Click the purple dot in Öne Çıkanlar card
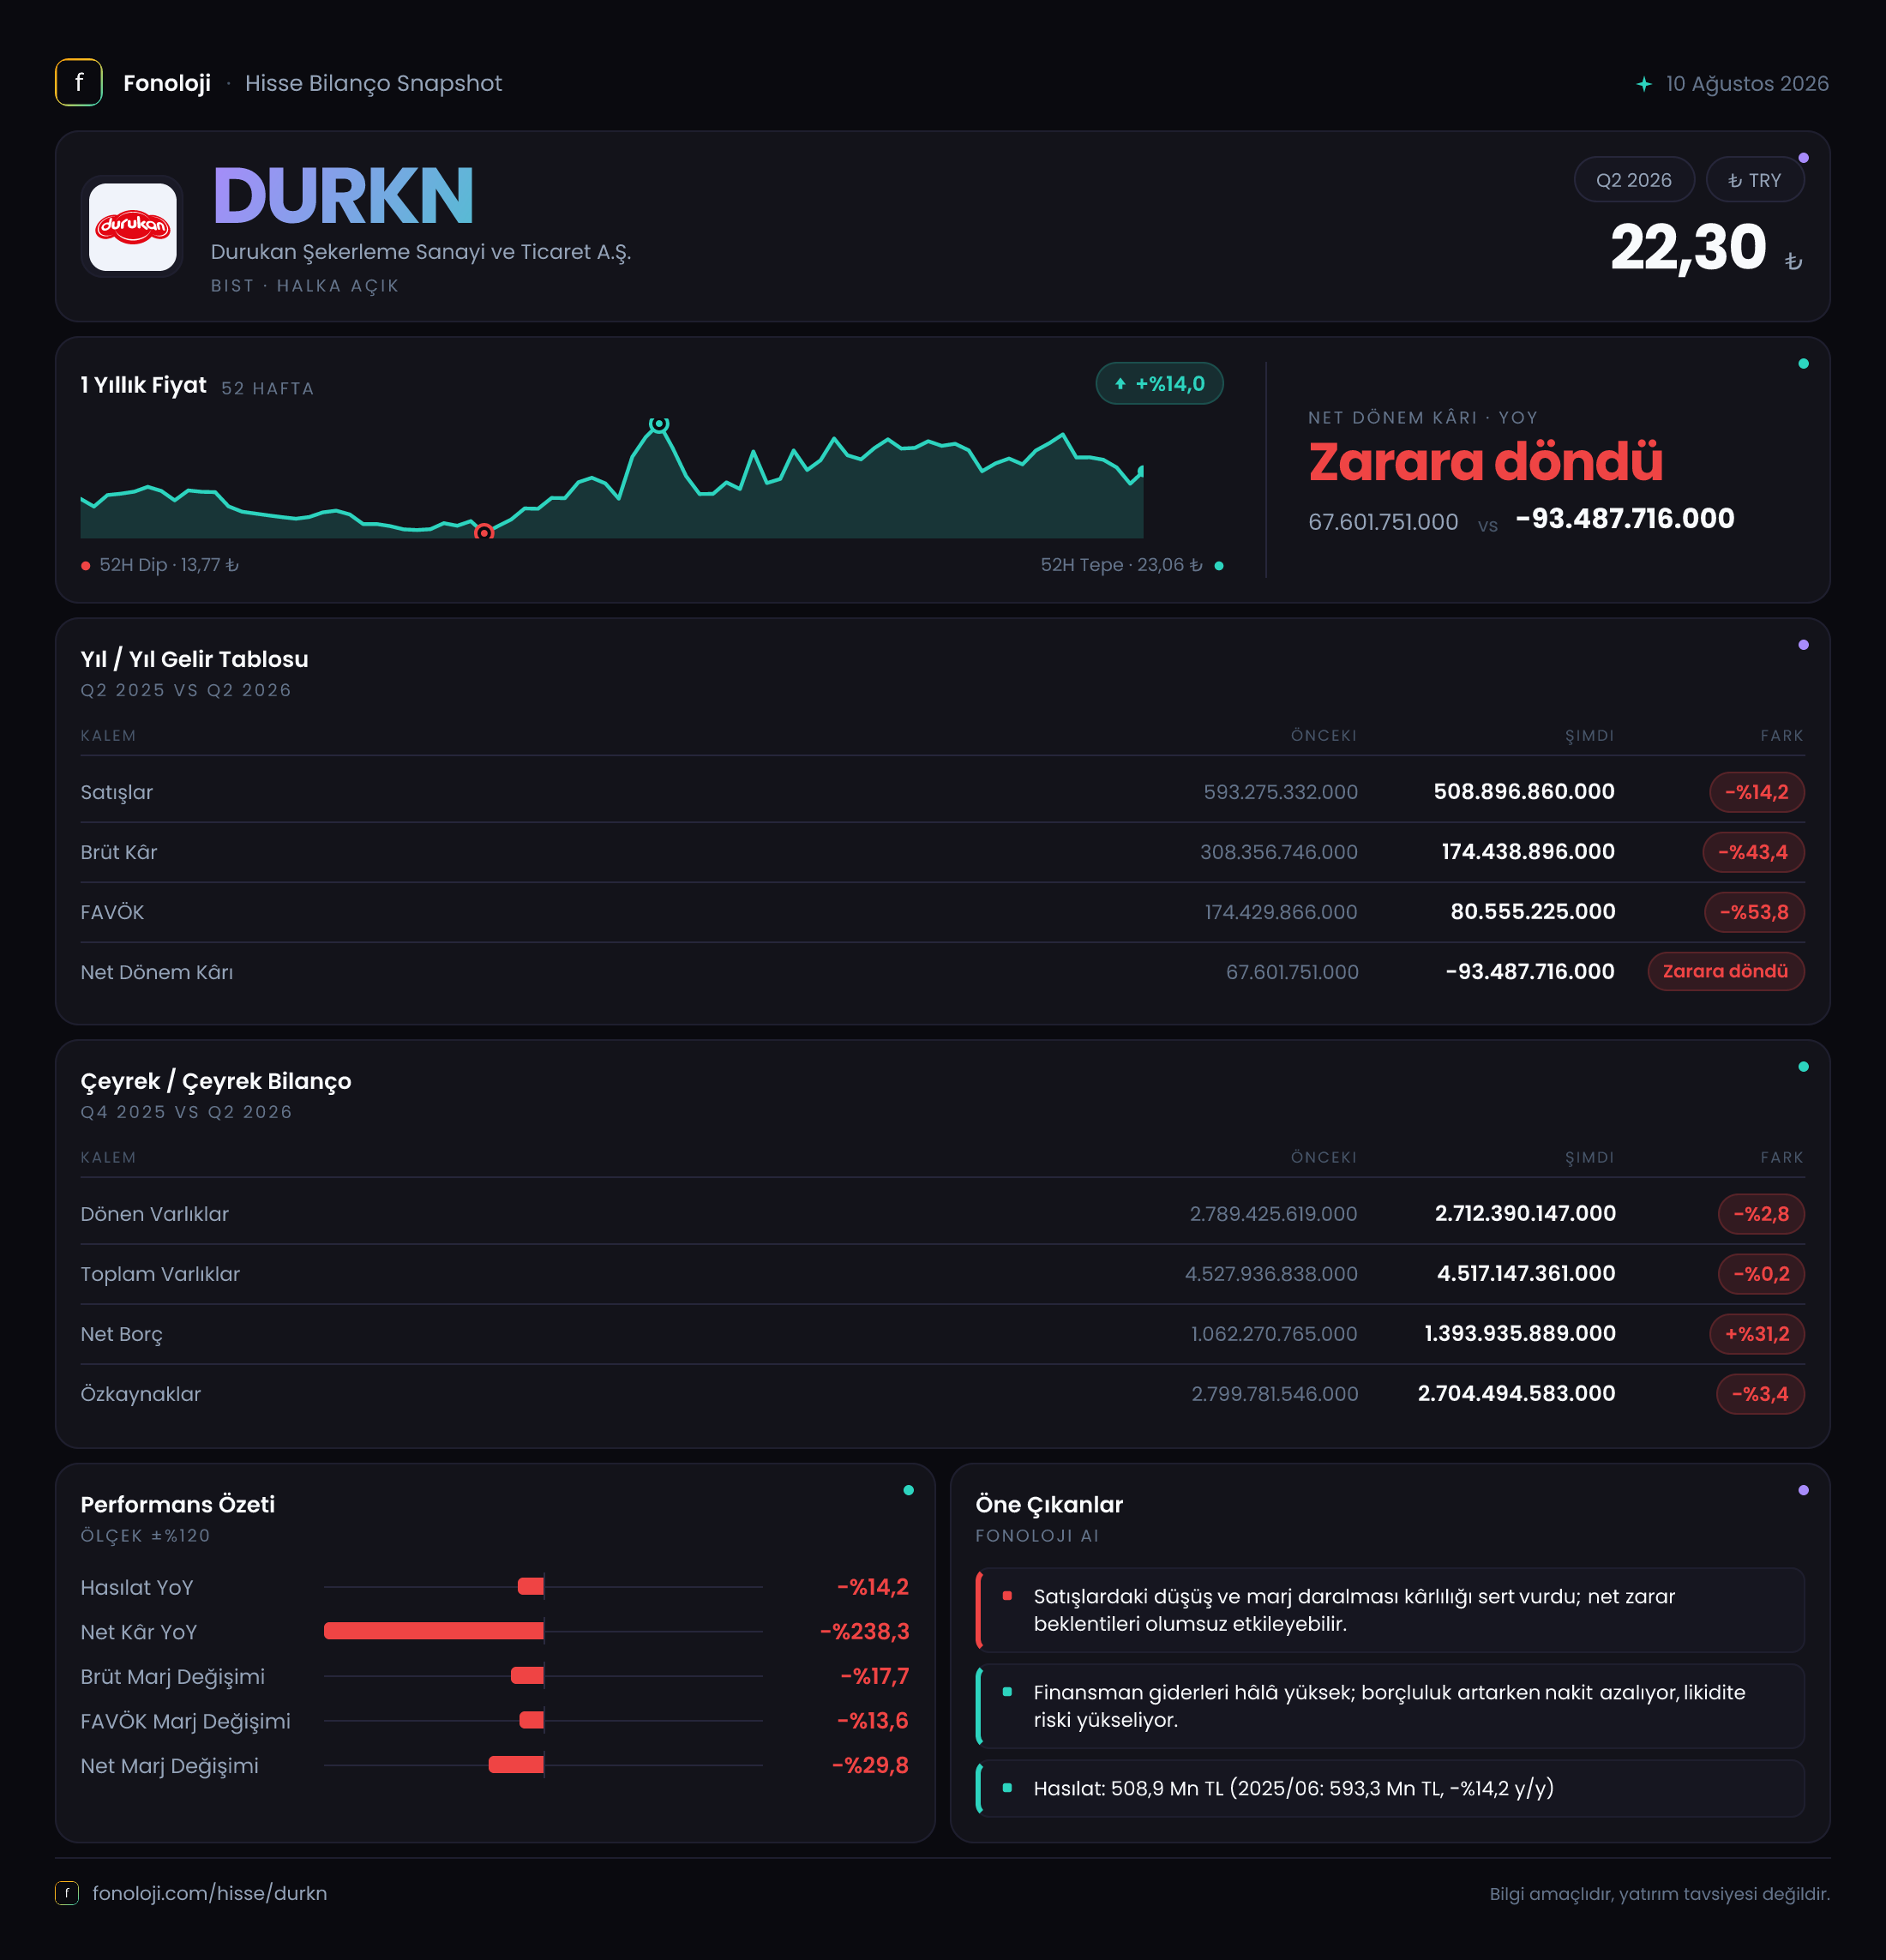The width and height of the screenshot is (1886, 1960). pos(1803,1491)
